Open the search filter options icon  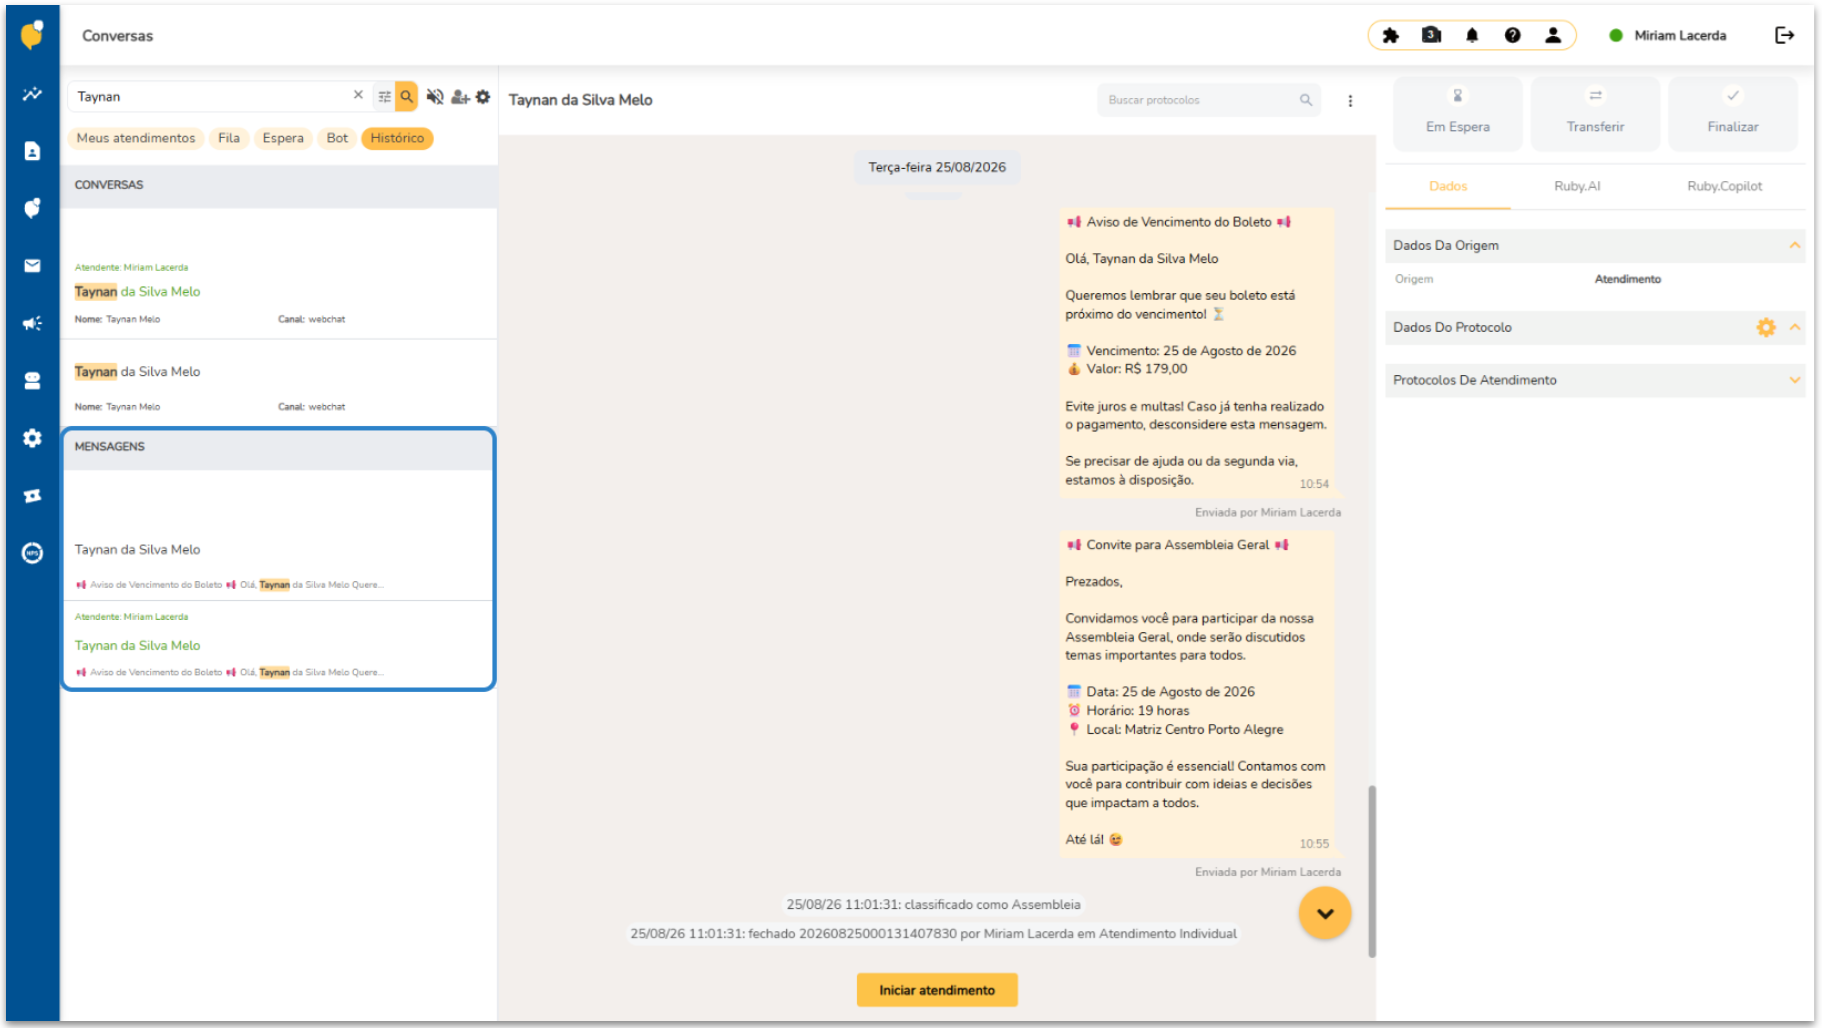point(384,96)
